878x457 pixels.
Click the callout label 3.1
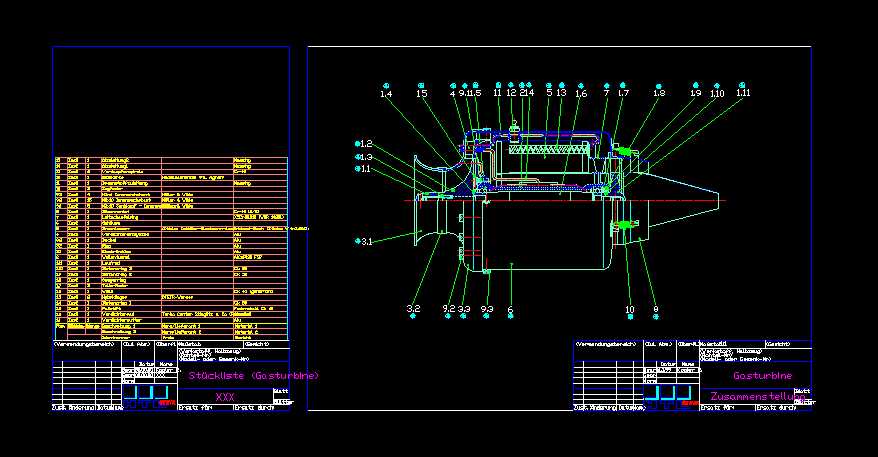tap(367, 242)
